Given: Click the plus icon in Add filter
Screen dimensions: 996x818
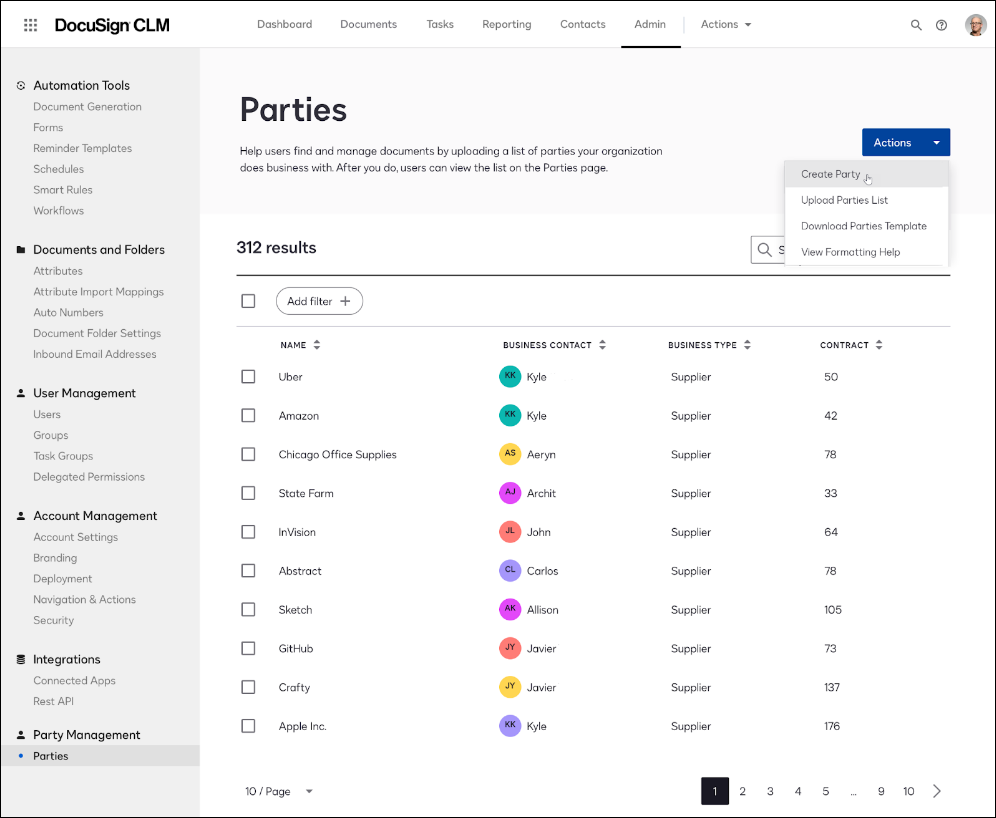Looking at the screenshot, I should pyautogui.click(x=346, y=301).
